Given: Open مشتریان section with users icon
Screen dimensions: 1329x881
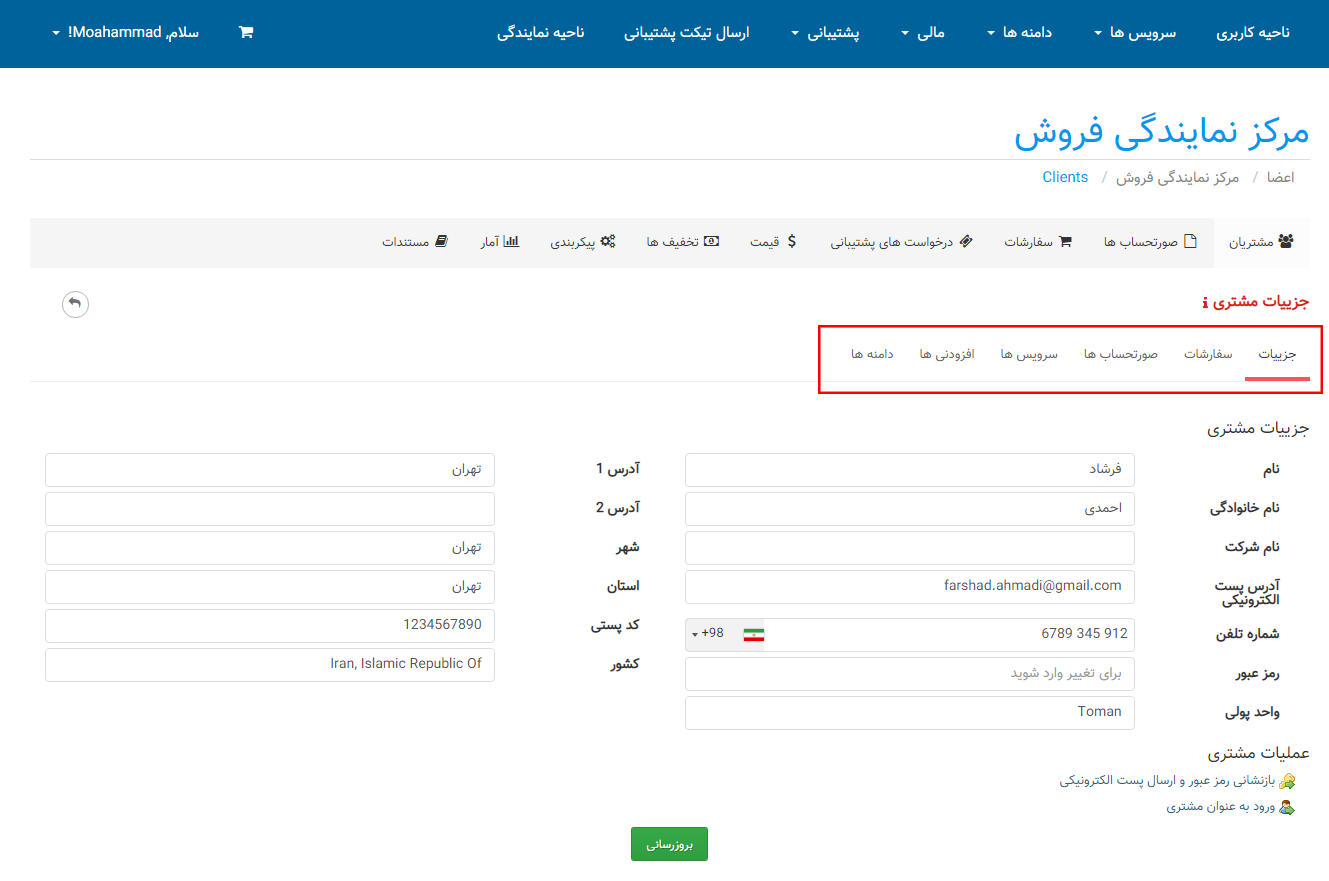Looking at the screenshot, I should tap(1265, 242).
